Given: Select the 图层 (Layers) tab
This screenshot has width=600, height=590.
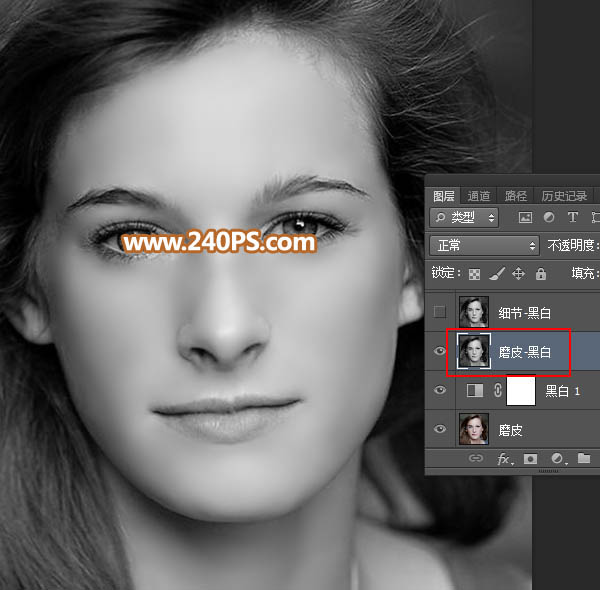Looking at the screenshot, I should pos(443,196).
